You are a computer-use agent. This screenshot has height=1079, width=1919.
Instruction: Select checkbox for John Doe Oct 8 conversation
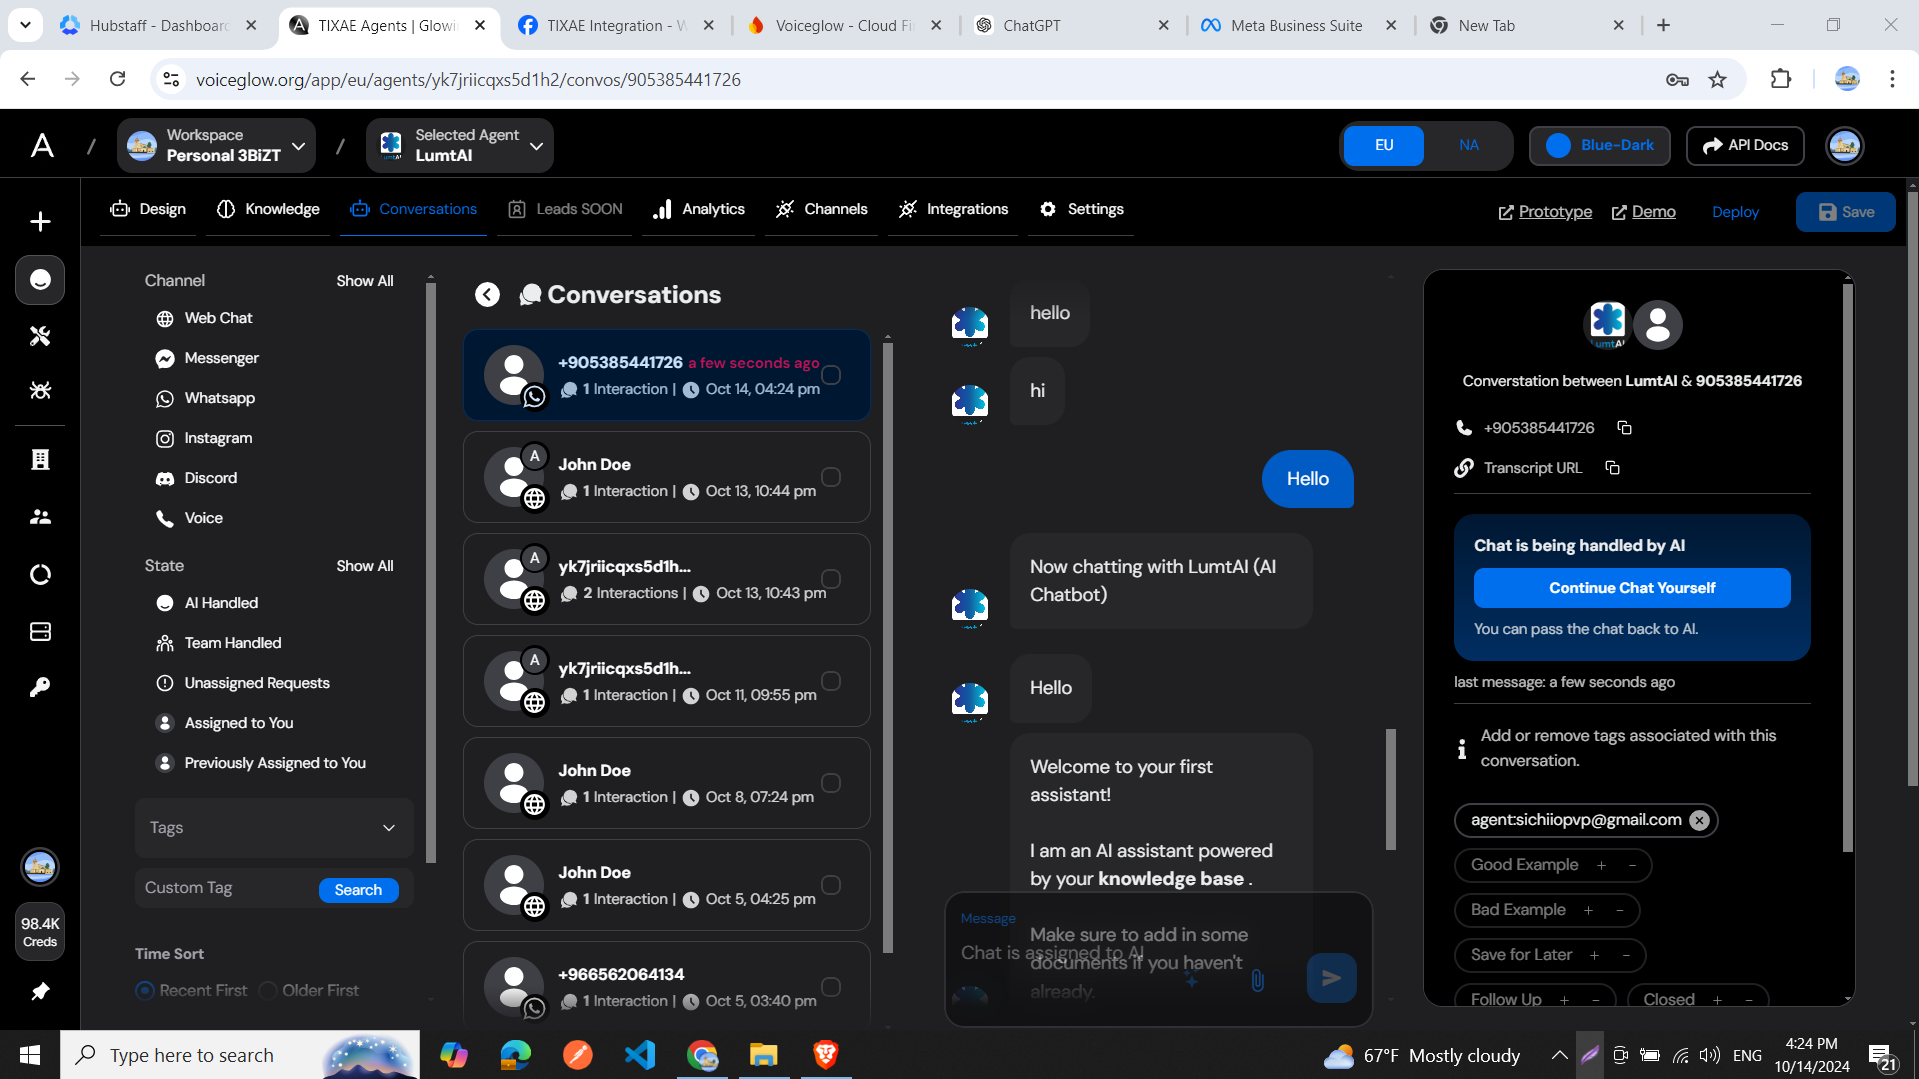pos(831,783)
